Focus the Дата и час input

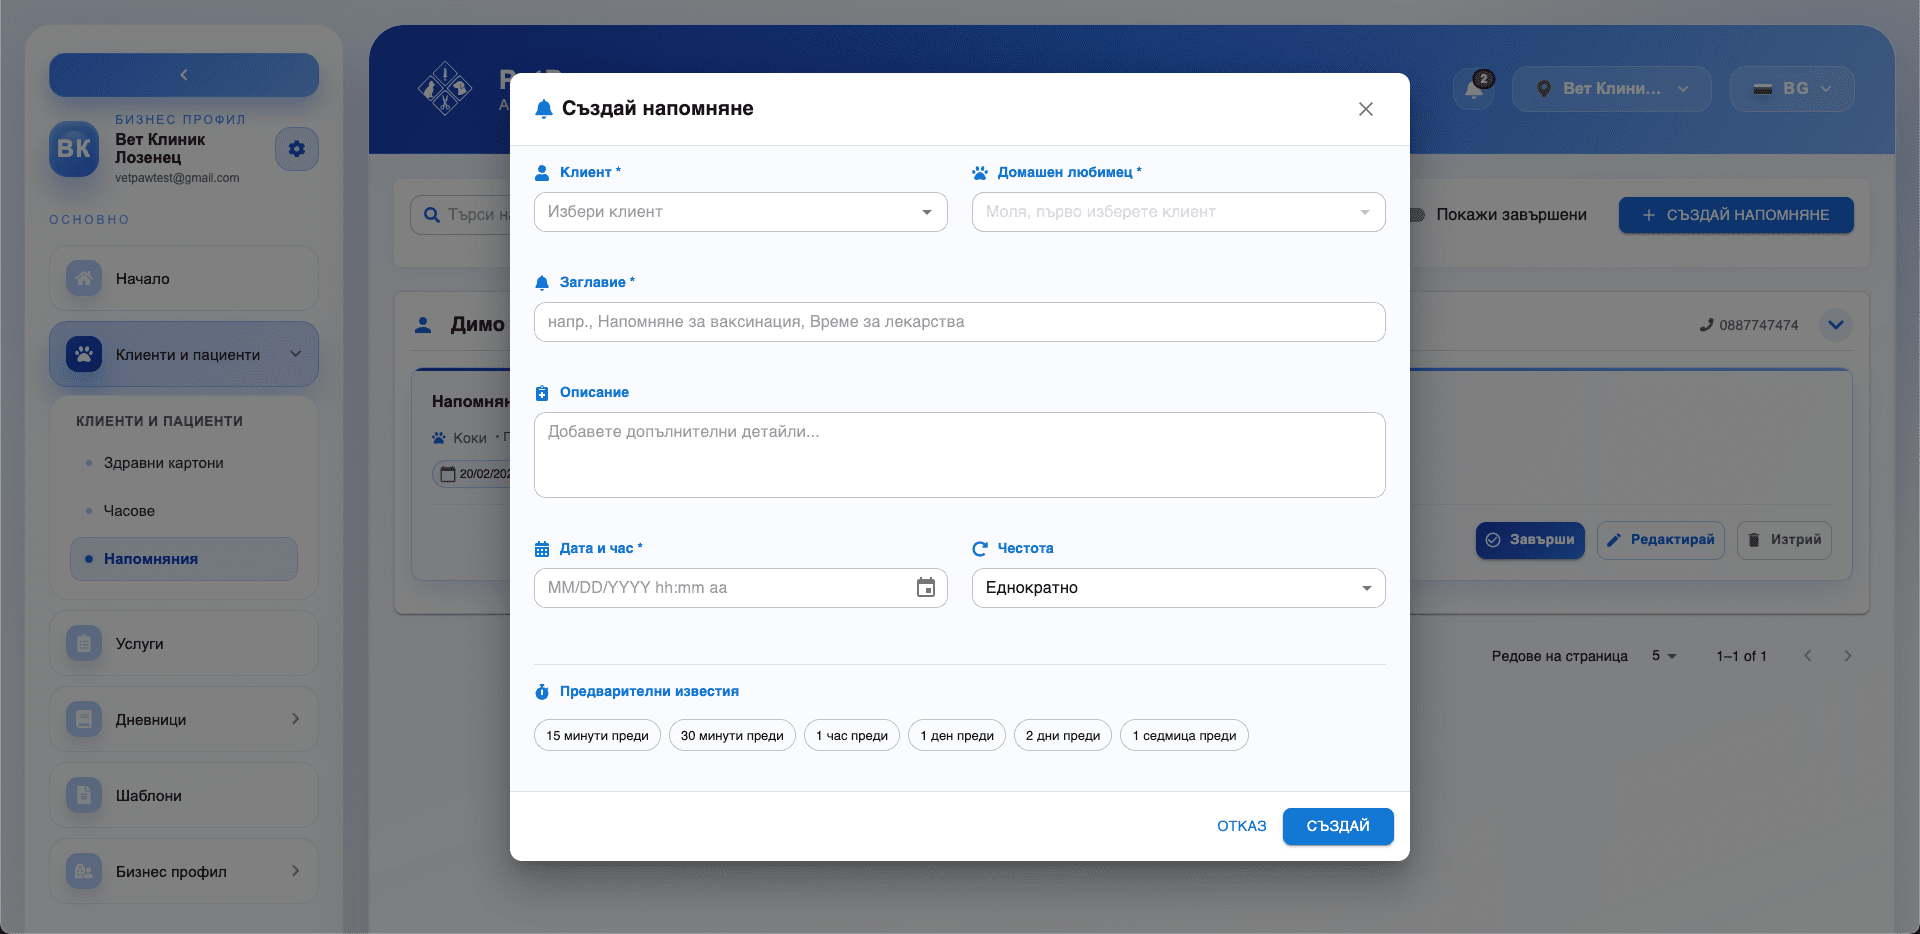(740, 588)
